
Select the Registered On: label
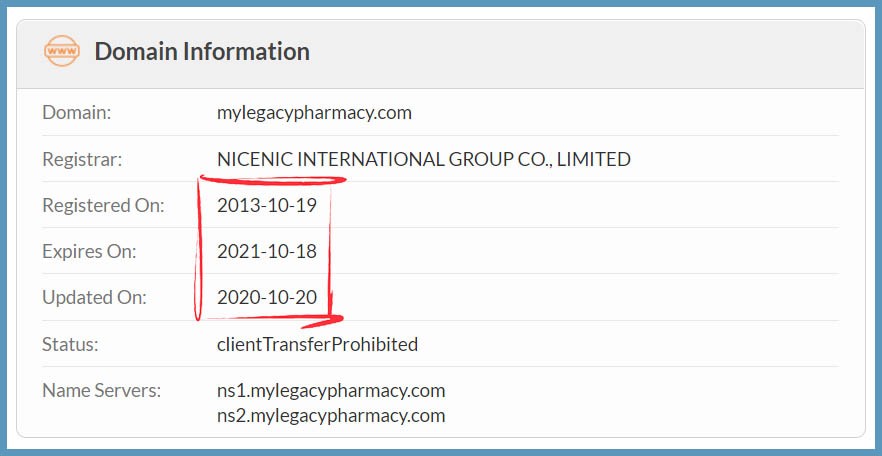pyautogui.click(x=103, y=206)
